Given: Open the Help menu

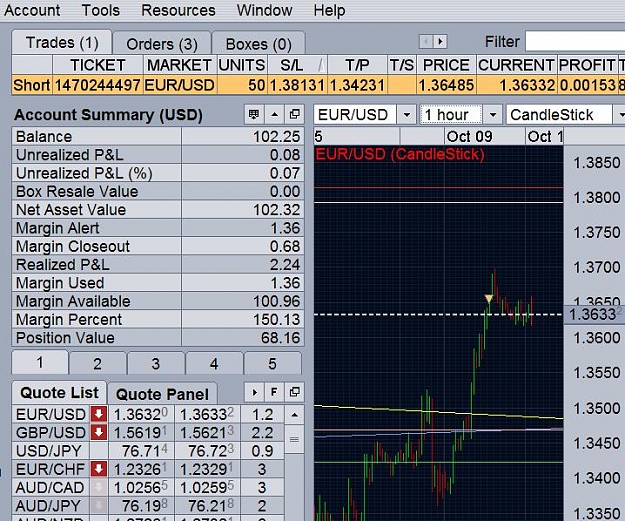Looking at the screenshot, I should 329,10.
